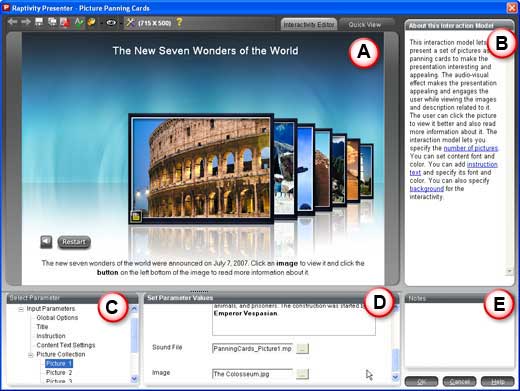Viewport: 520px width, 391px height.
Task: Switch to the Interactivity Editor tab
Action: [x=309, y=25]
